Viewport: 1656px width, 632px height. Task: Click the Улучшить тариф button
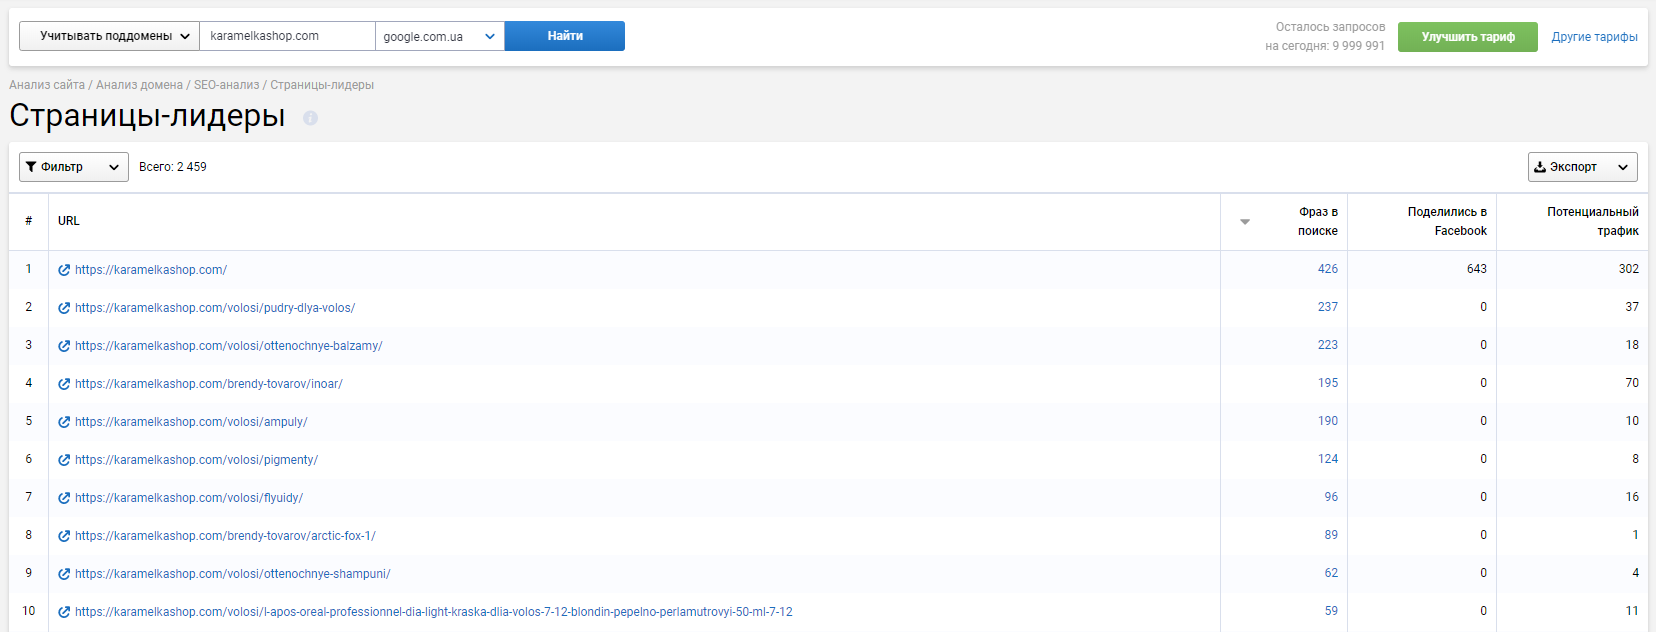point(1468,37)
